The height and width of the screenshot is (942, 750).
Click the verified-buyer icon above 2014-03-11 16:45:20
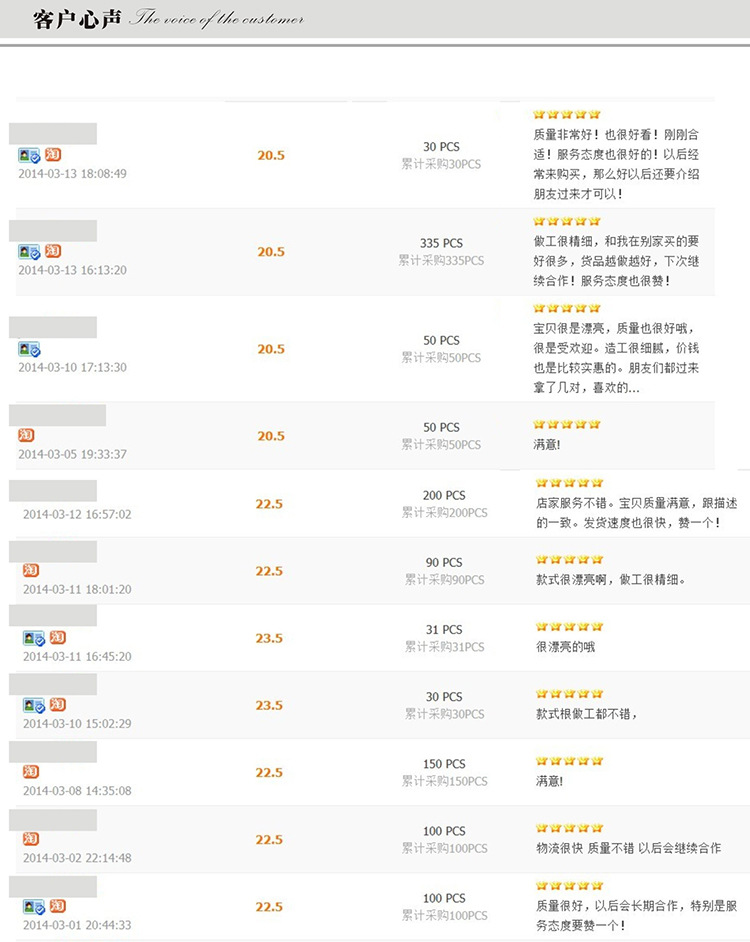pyautogui.click(x=34, y=638)
